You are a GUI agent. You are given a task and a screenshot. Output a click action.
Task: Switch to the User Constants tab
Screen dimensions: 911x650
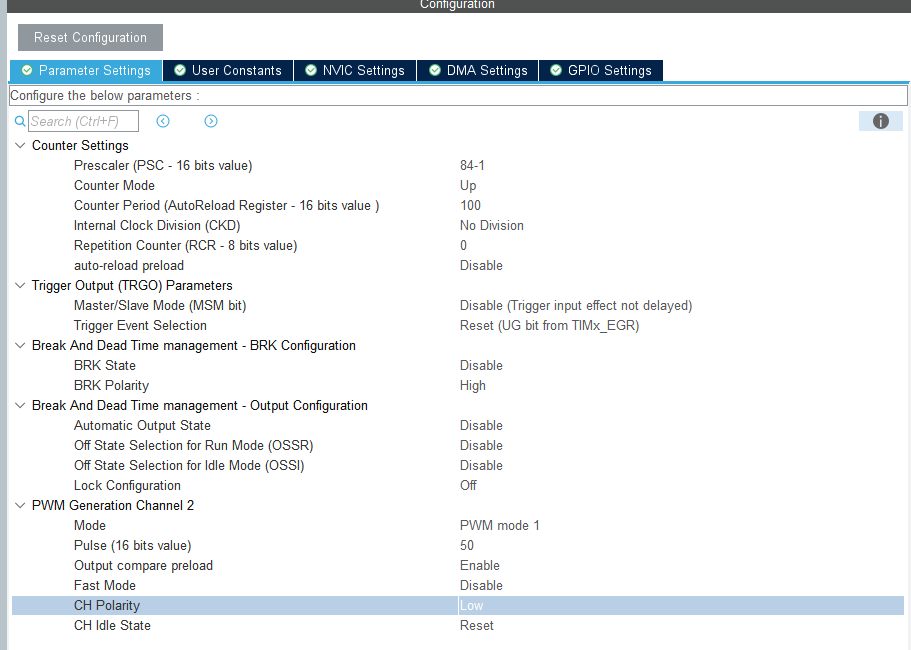pyautogui.click(x=228, y=70)
